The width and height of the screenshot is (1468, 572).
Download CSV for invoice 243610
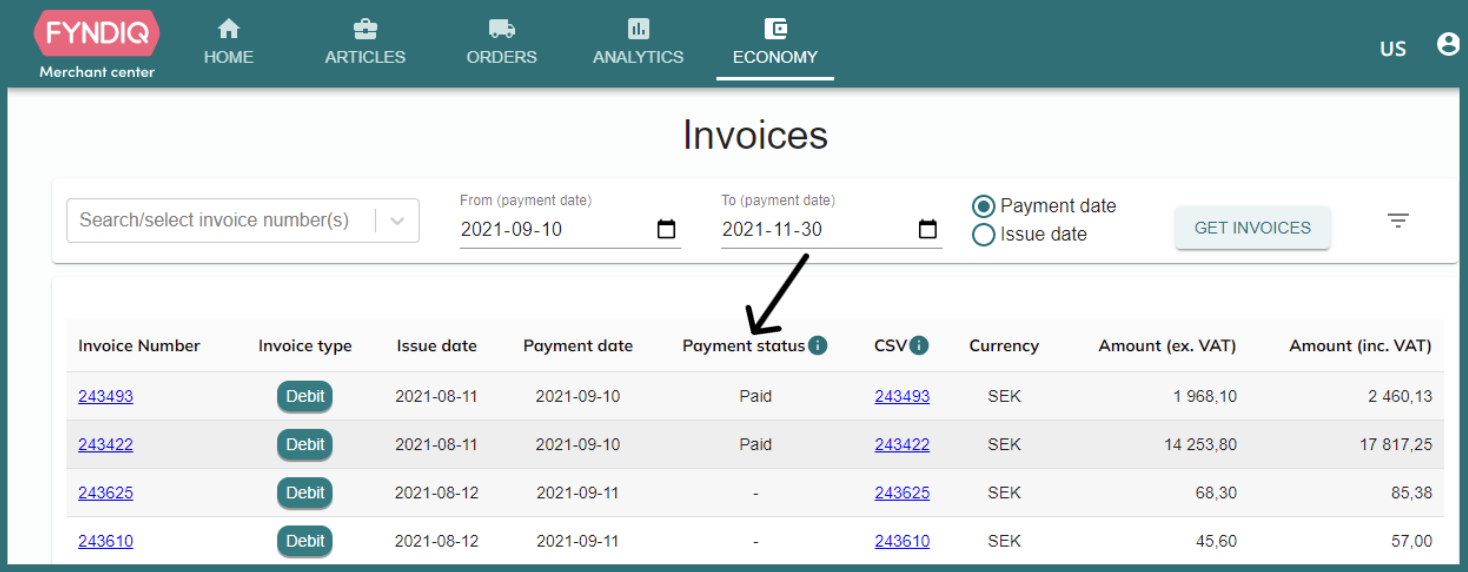coord(902,541)
